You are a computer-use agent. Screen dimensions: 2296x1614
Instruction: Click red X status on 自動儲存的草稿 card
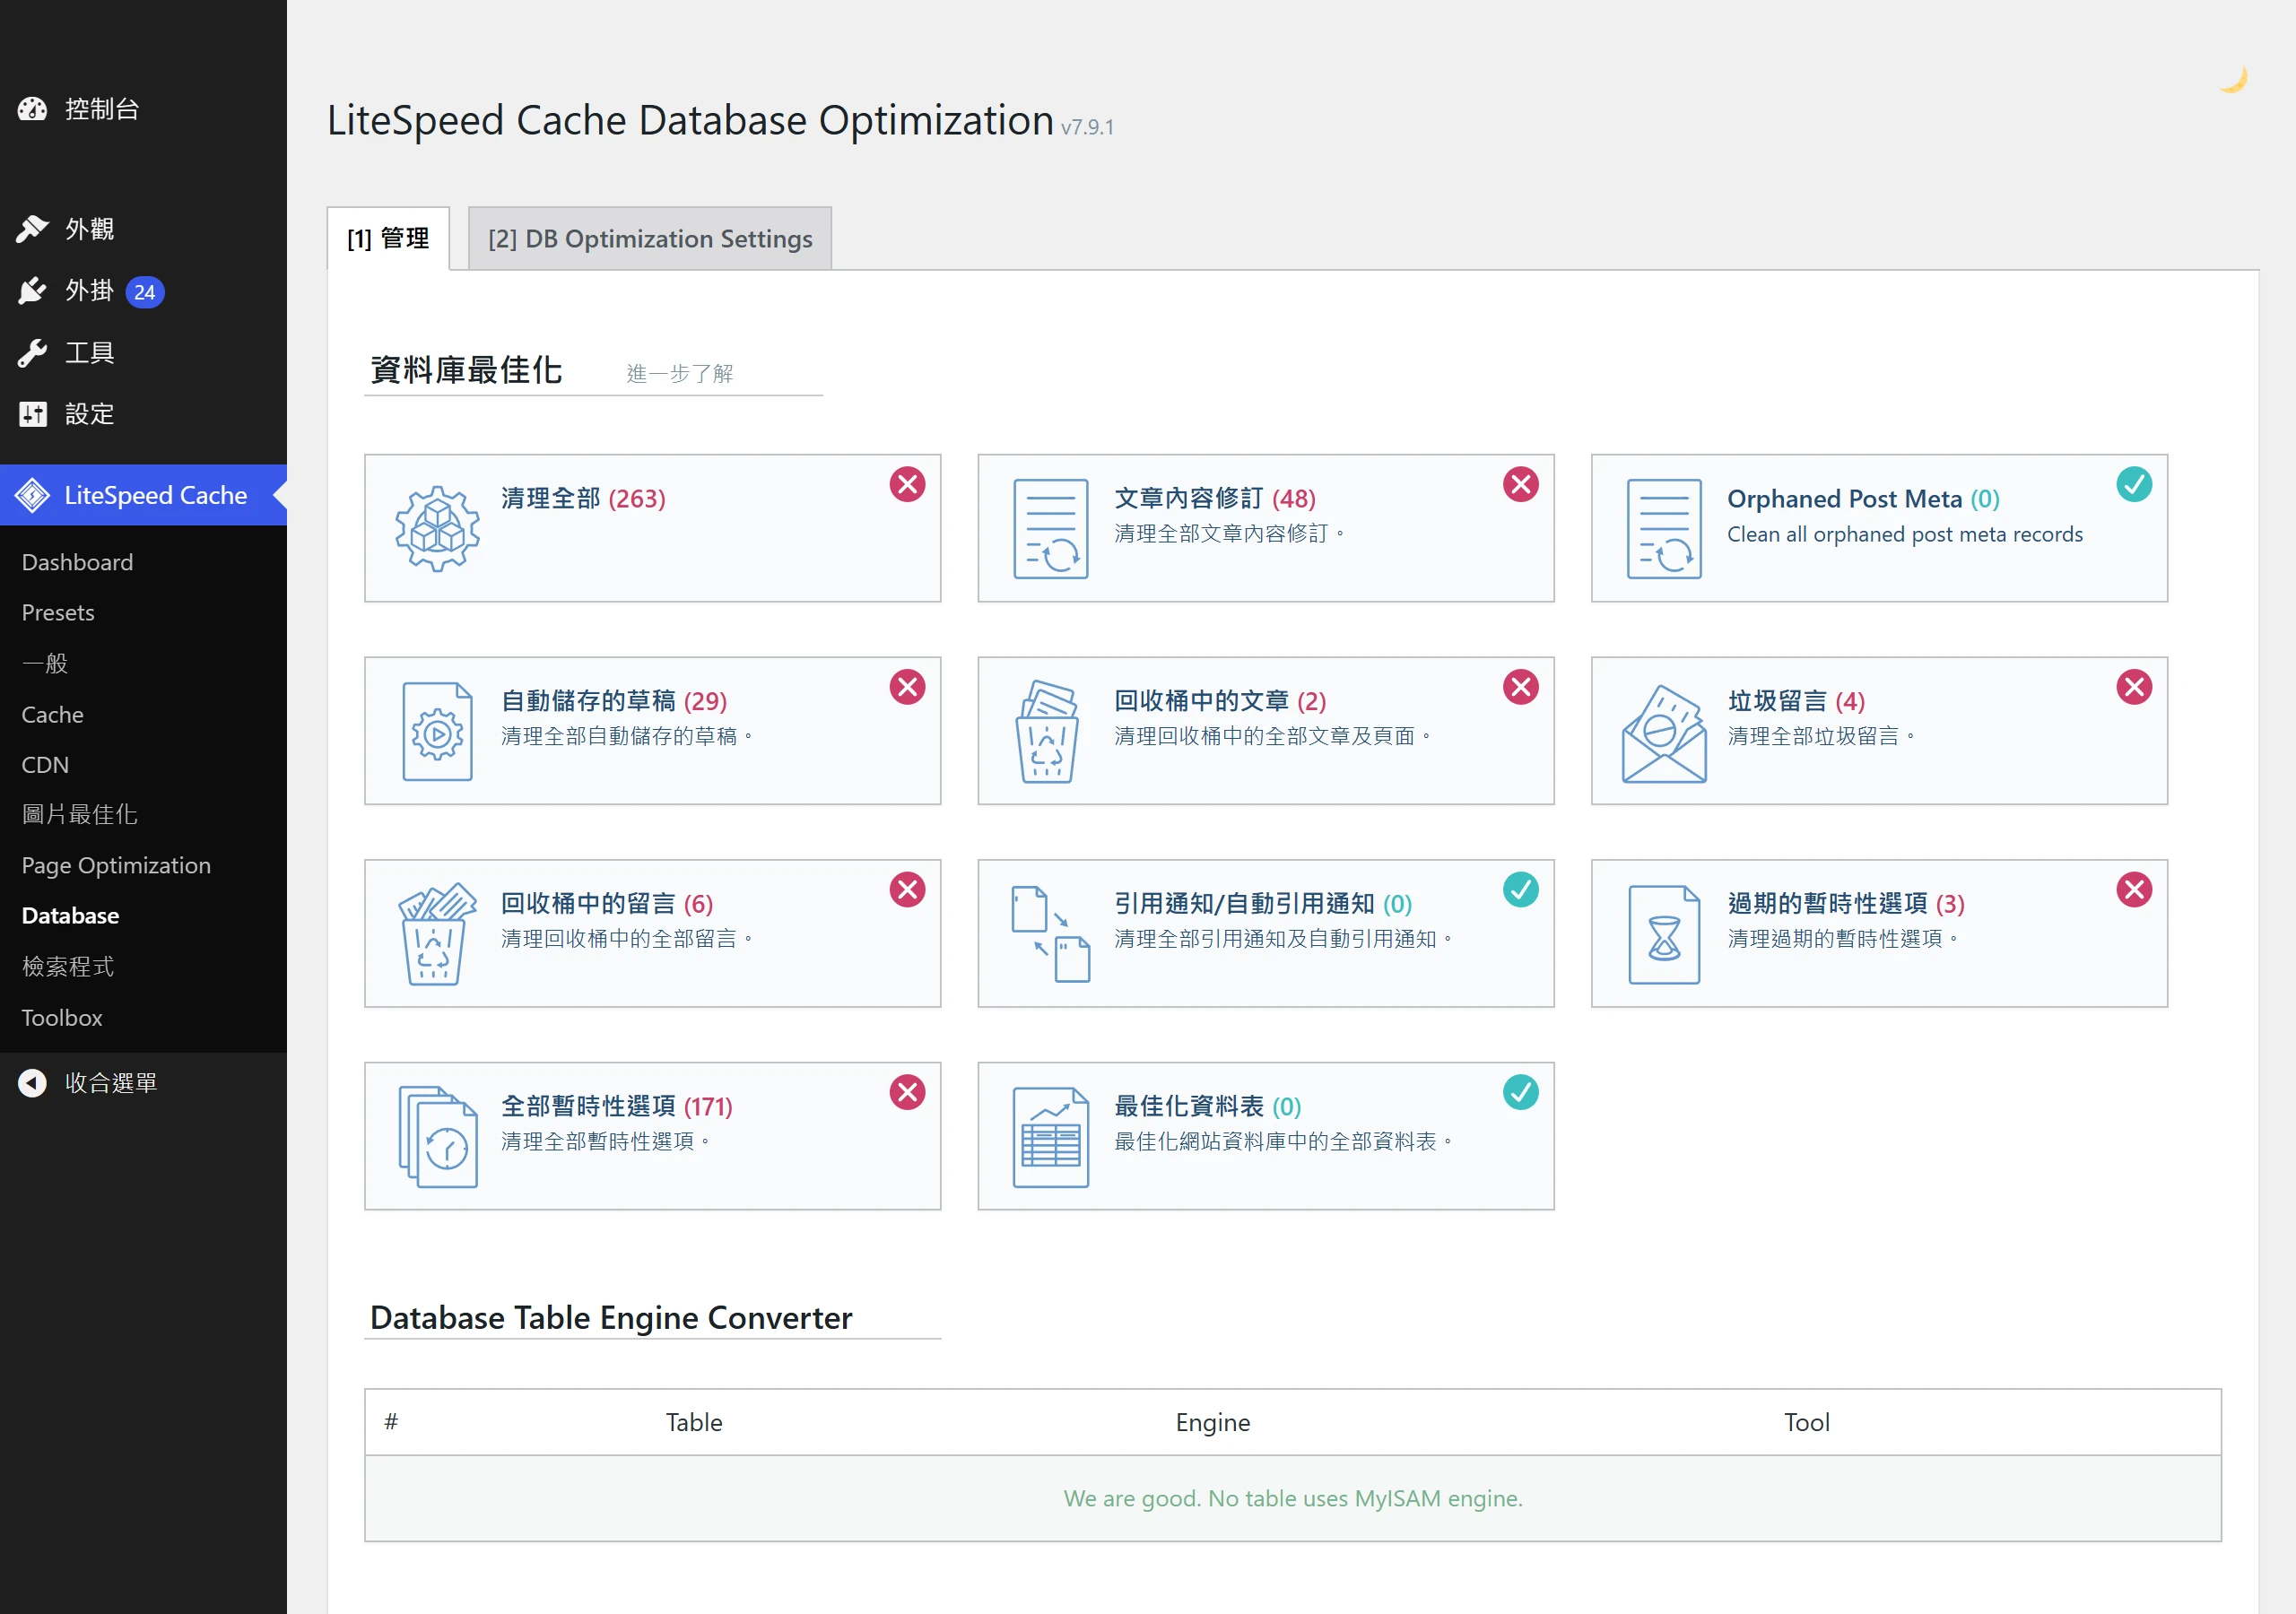pos(907,687)
